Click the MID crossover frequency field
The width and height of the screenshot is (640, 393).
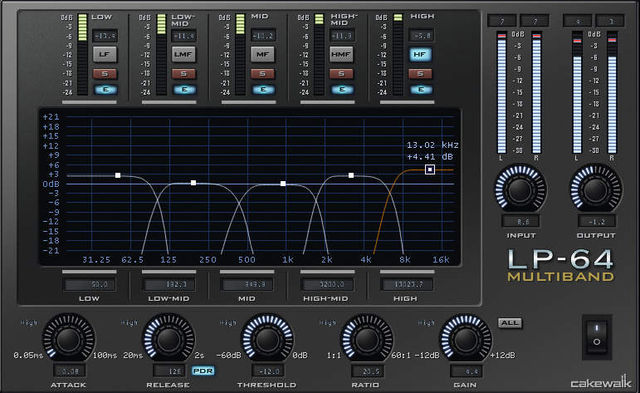coord(247,284)
